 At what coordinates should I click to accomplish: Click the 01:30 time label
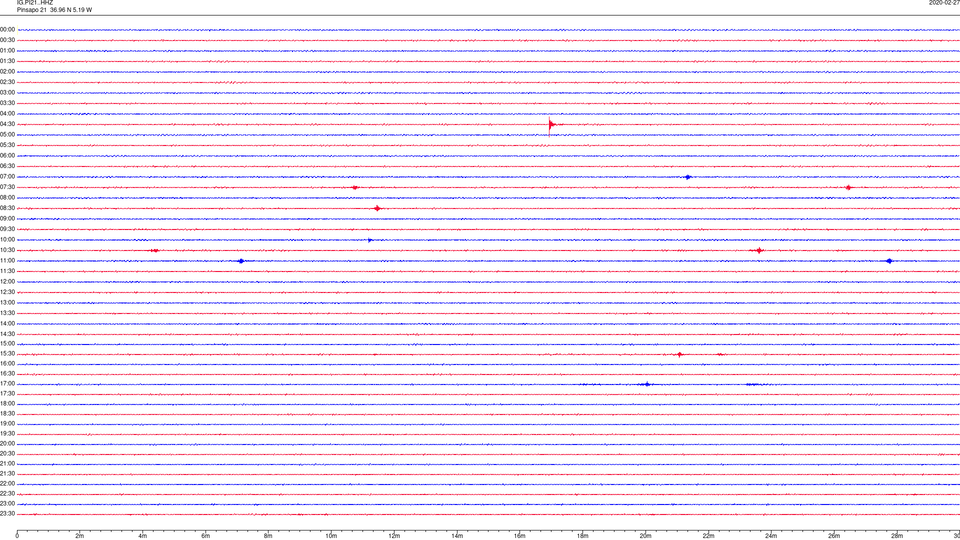(7, 61)
